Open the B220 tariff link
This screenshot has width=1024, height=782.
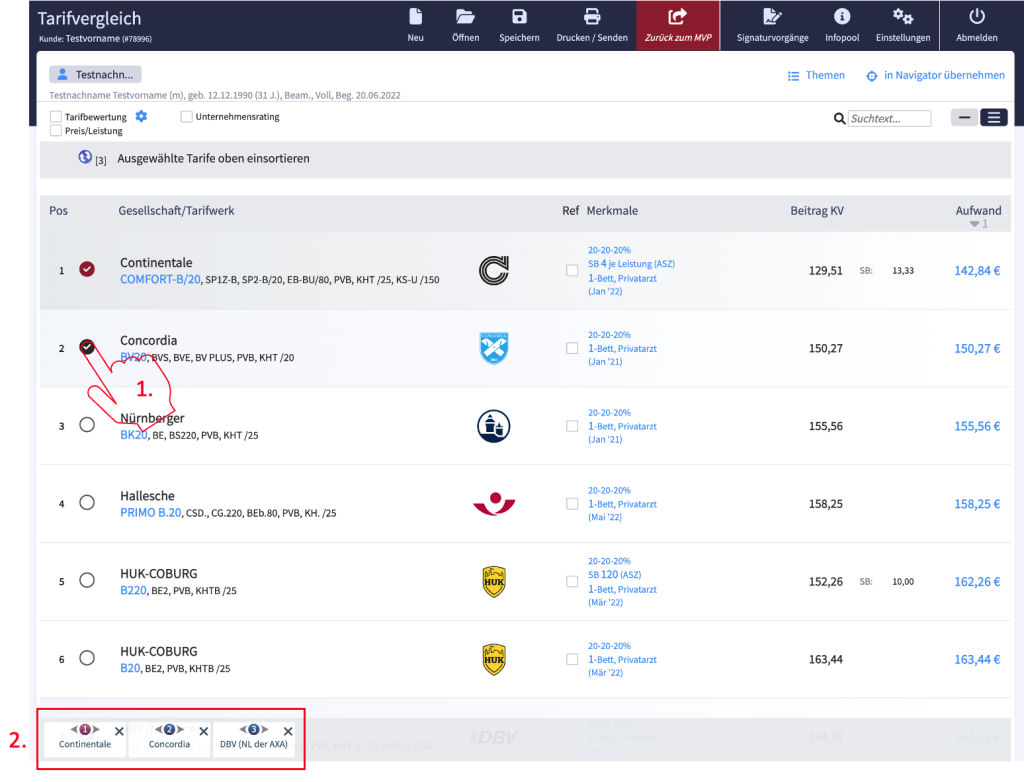133,591
